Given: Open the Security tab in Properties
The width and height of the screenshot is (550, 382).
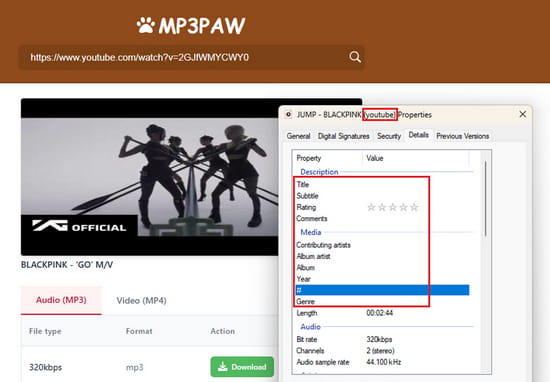Looking at the screenshot, I should 389,136.
